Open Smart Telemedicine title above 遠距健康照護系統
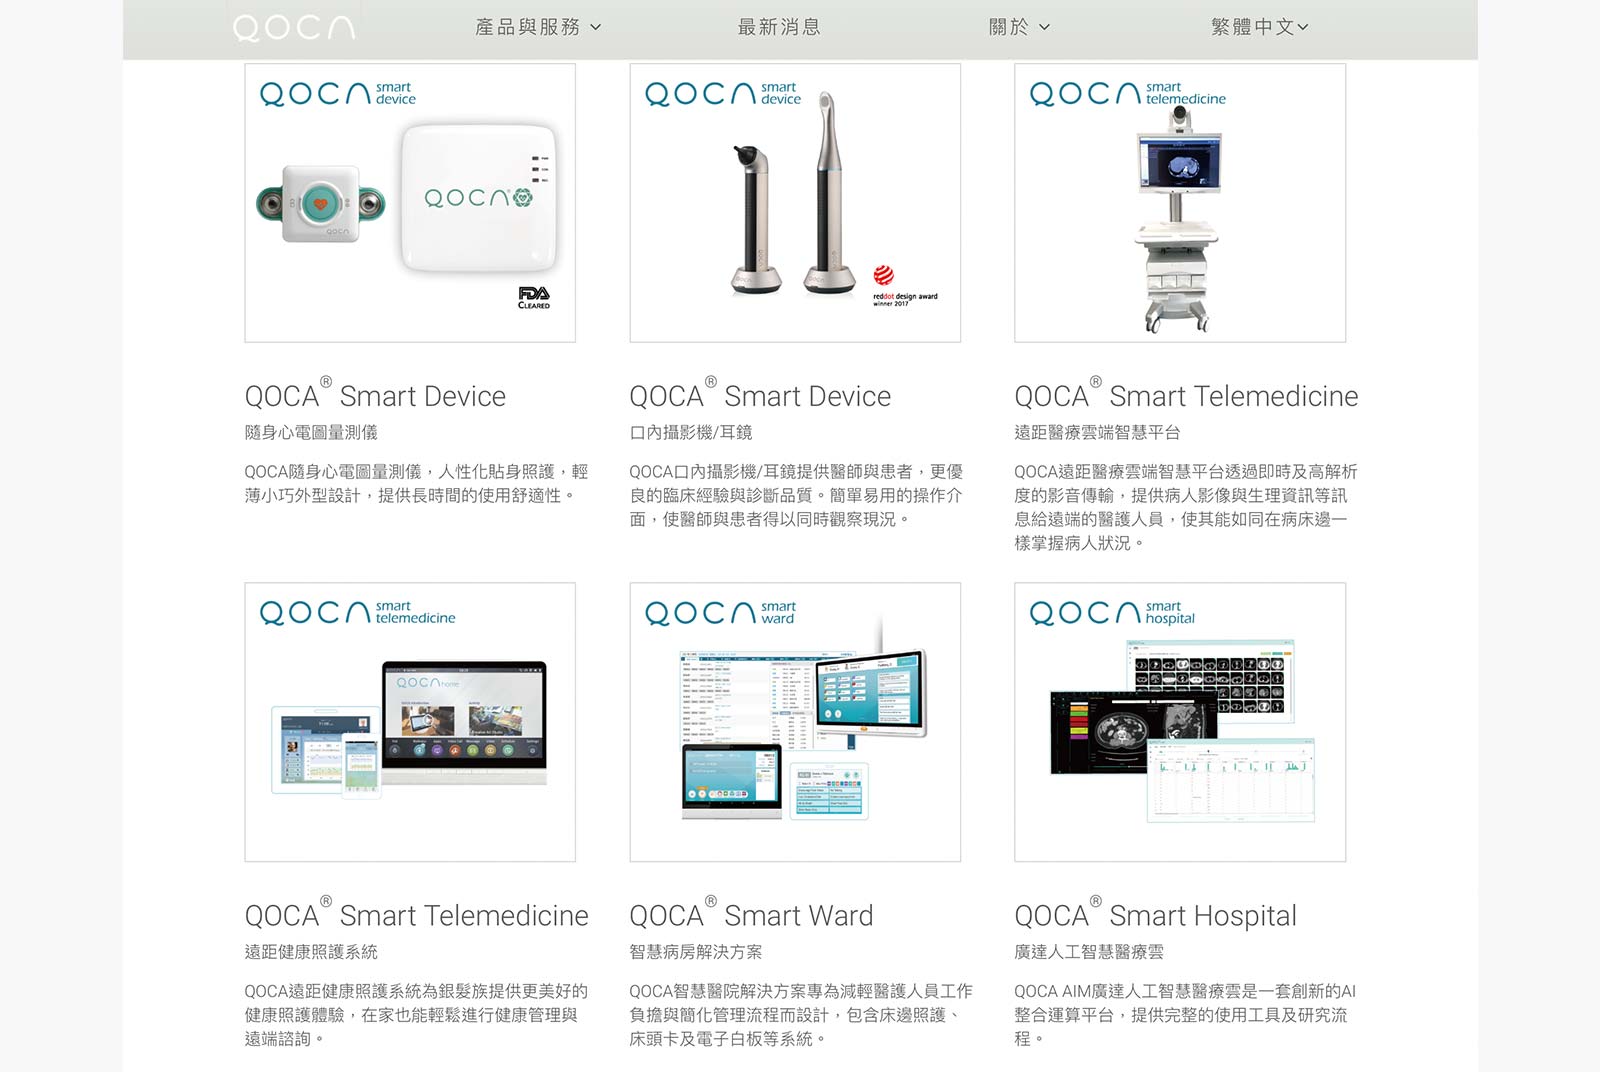 [417, 913]
